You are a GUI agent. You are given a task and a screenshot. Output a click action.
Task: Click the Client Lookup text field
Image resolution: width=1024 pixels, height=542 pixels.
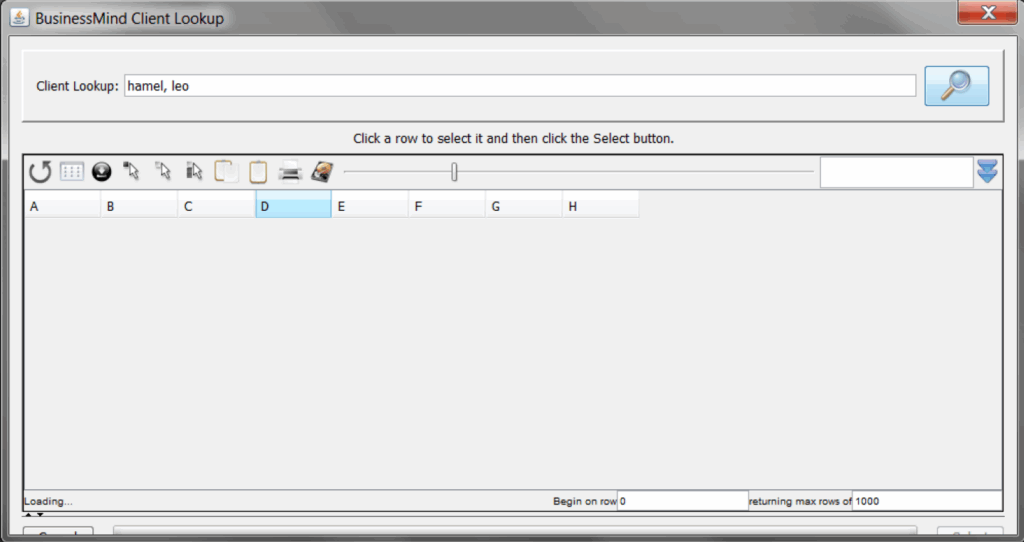tap(520, 86)
